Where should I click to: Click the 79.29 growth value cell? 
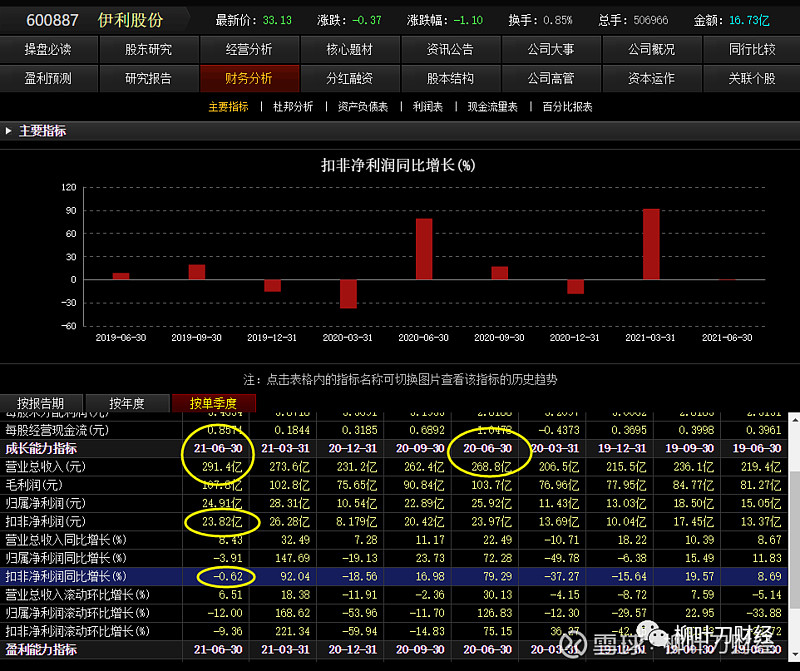click(x=497, y=577)
